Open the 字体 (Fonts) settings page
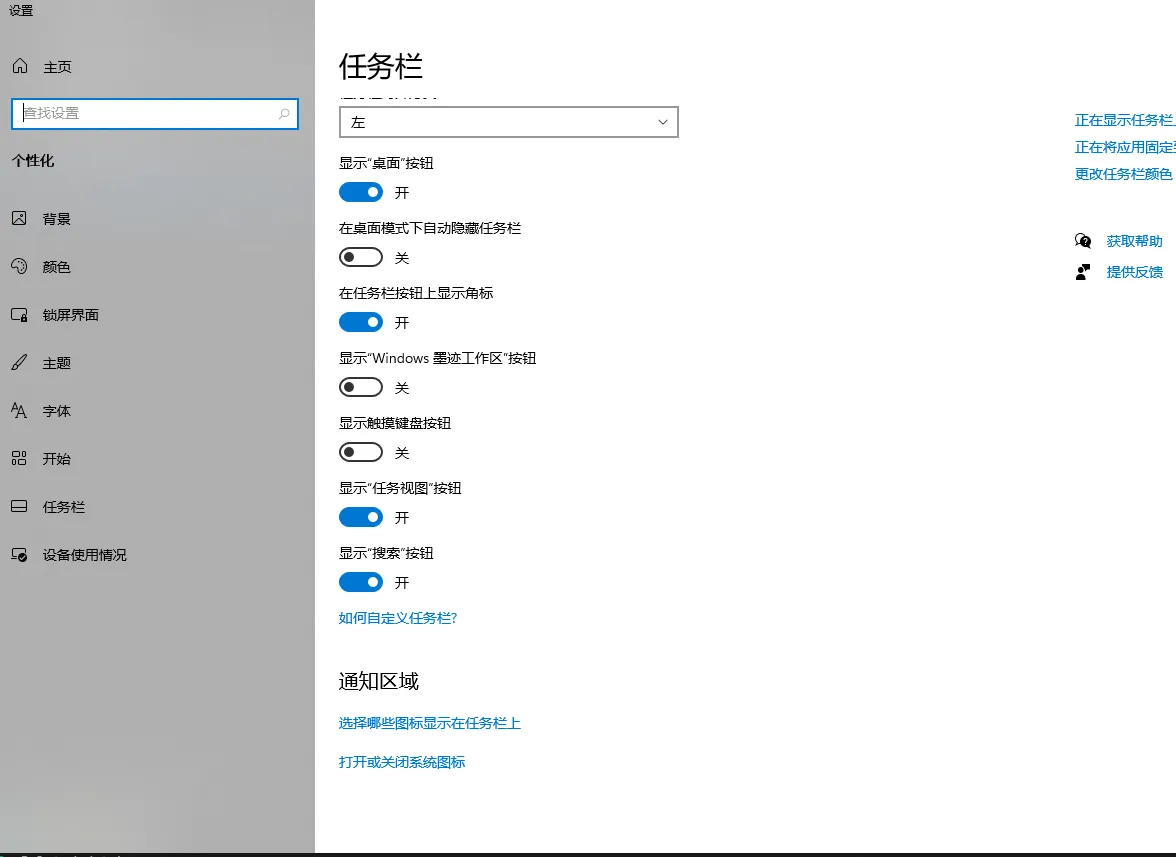Viewport: 1176px width, 857px height. point(55,410)
